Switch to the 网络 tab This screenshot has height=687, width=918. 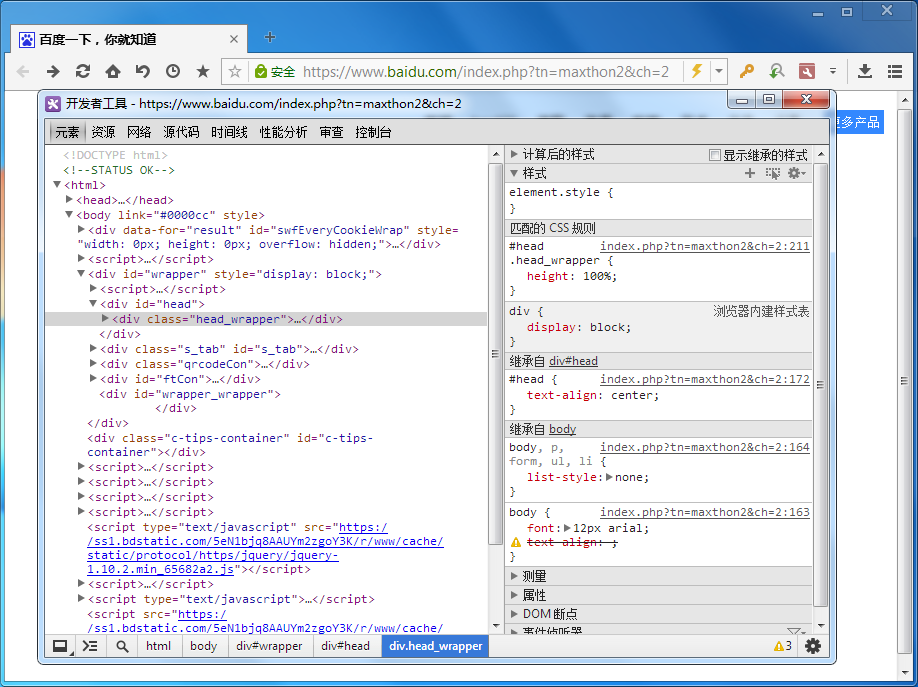point(139,132)
